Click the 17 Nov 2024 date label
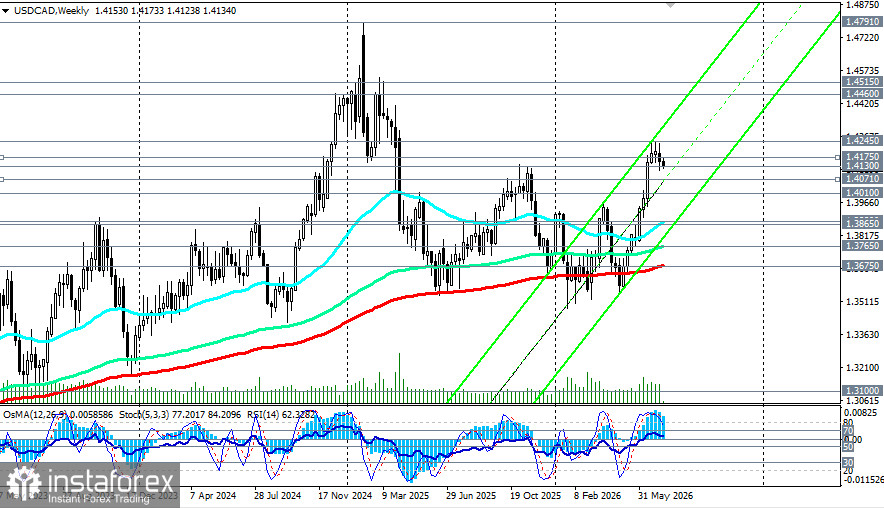 coord(345,496)
